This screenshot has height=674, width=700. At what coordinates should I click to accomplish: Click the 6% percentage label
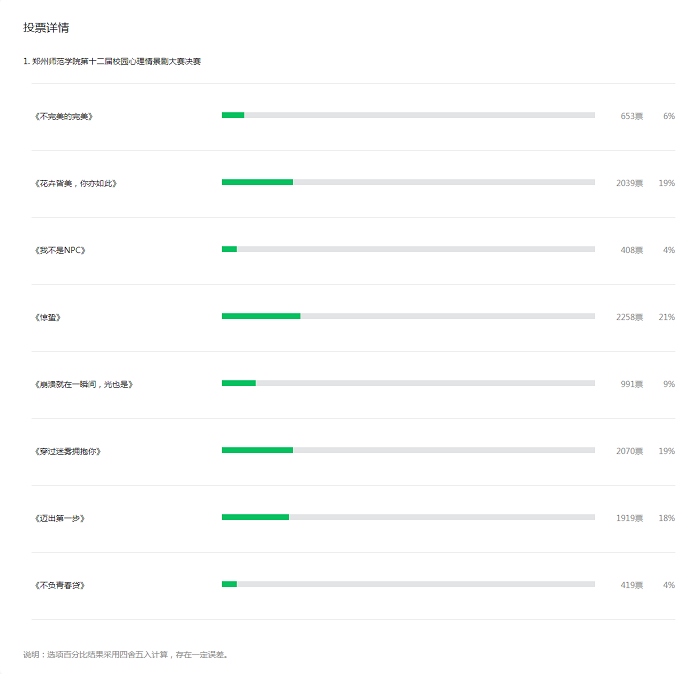[x=669, y=116]
